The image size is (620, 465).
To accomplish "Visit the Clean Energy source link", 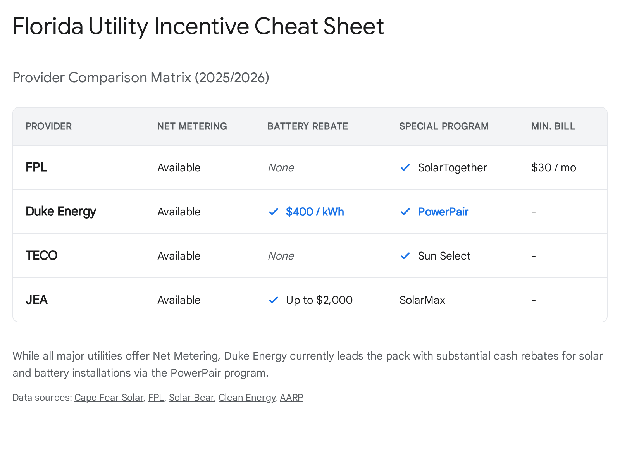I will click(247, 398).
